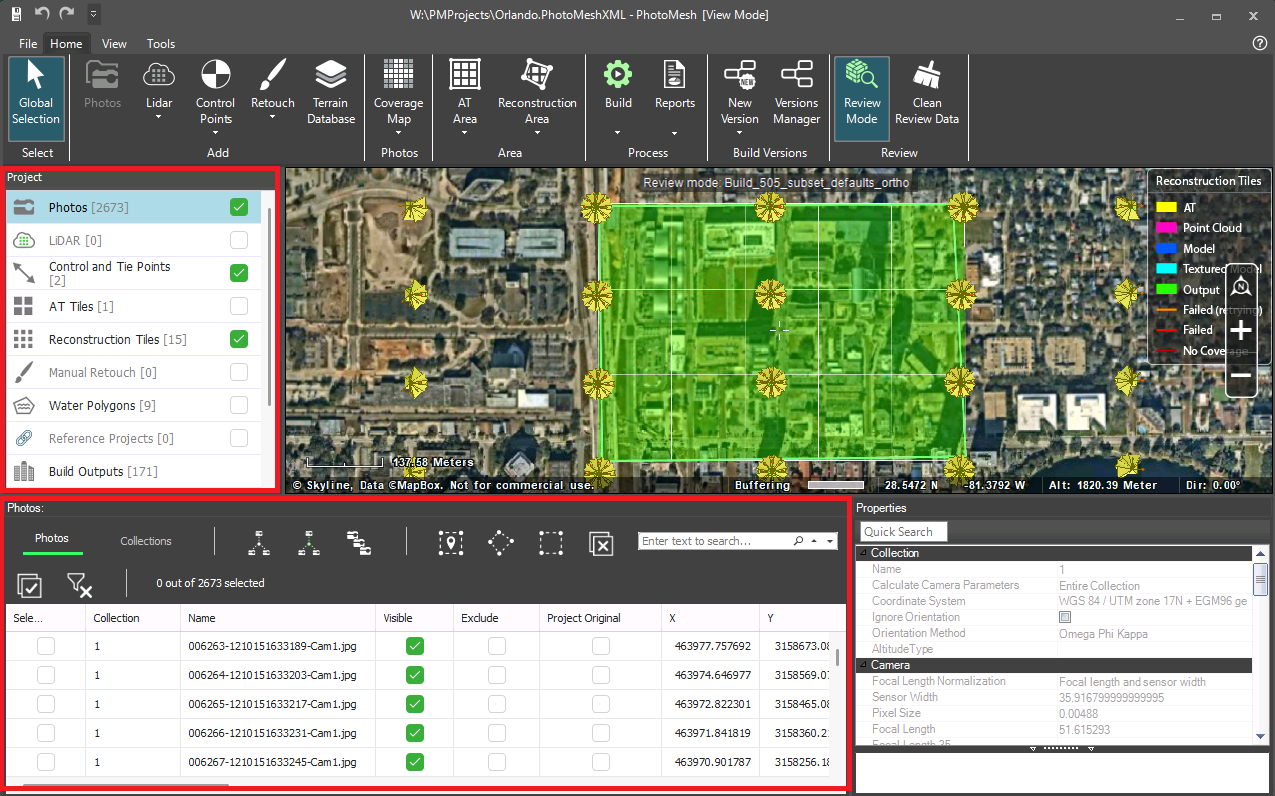
Task: Toggle Visible checkbox for photo 006264
Action: 415,675
